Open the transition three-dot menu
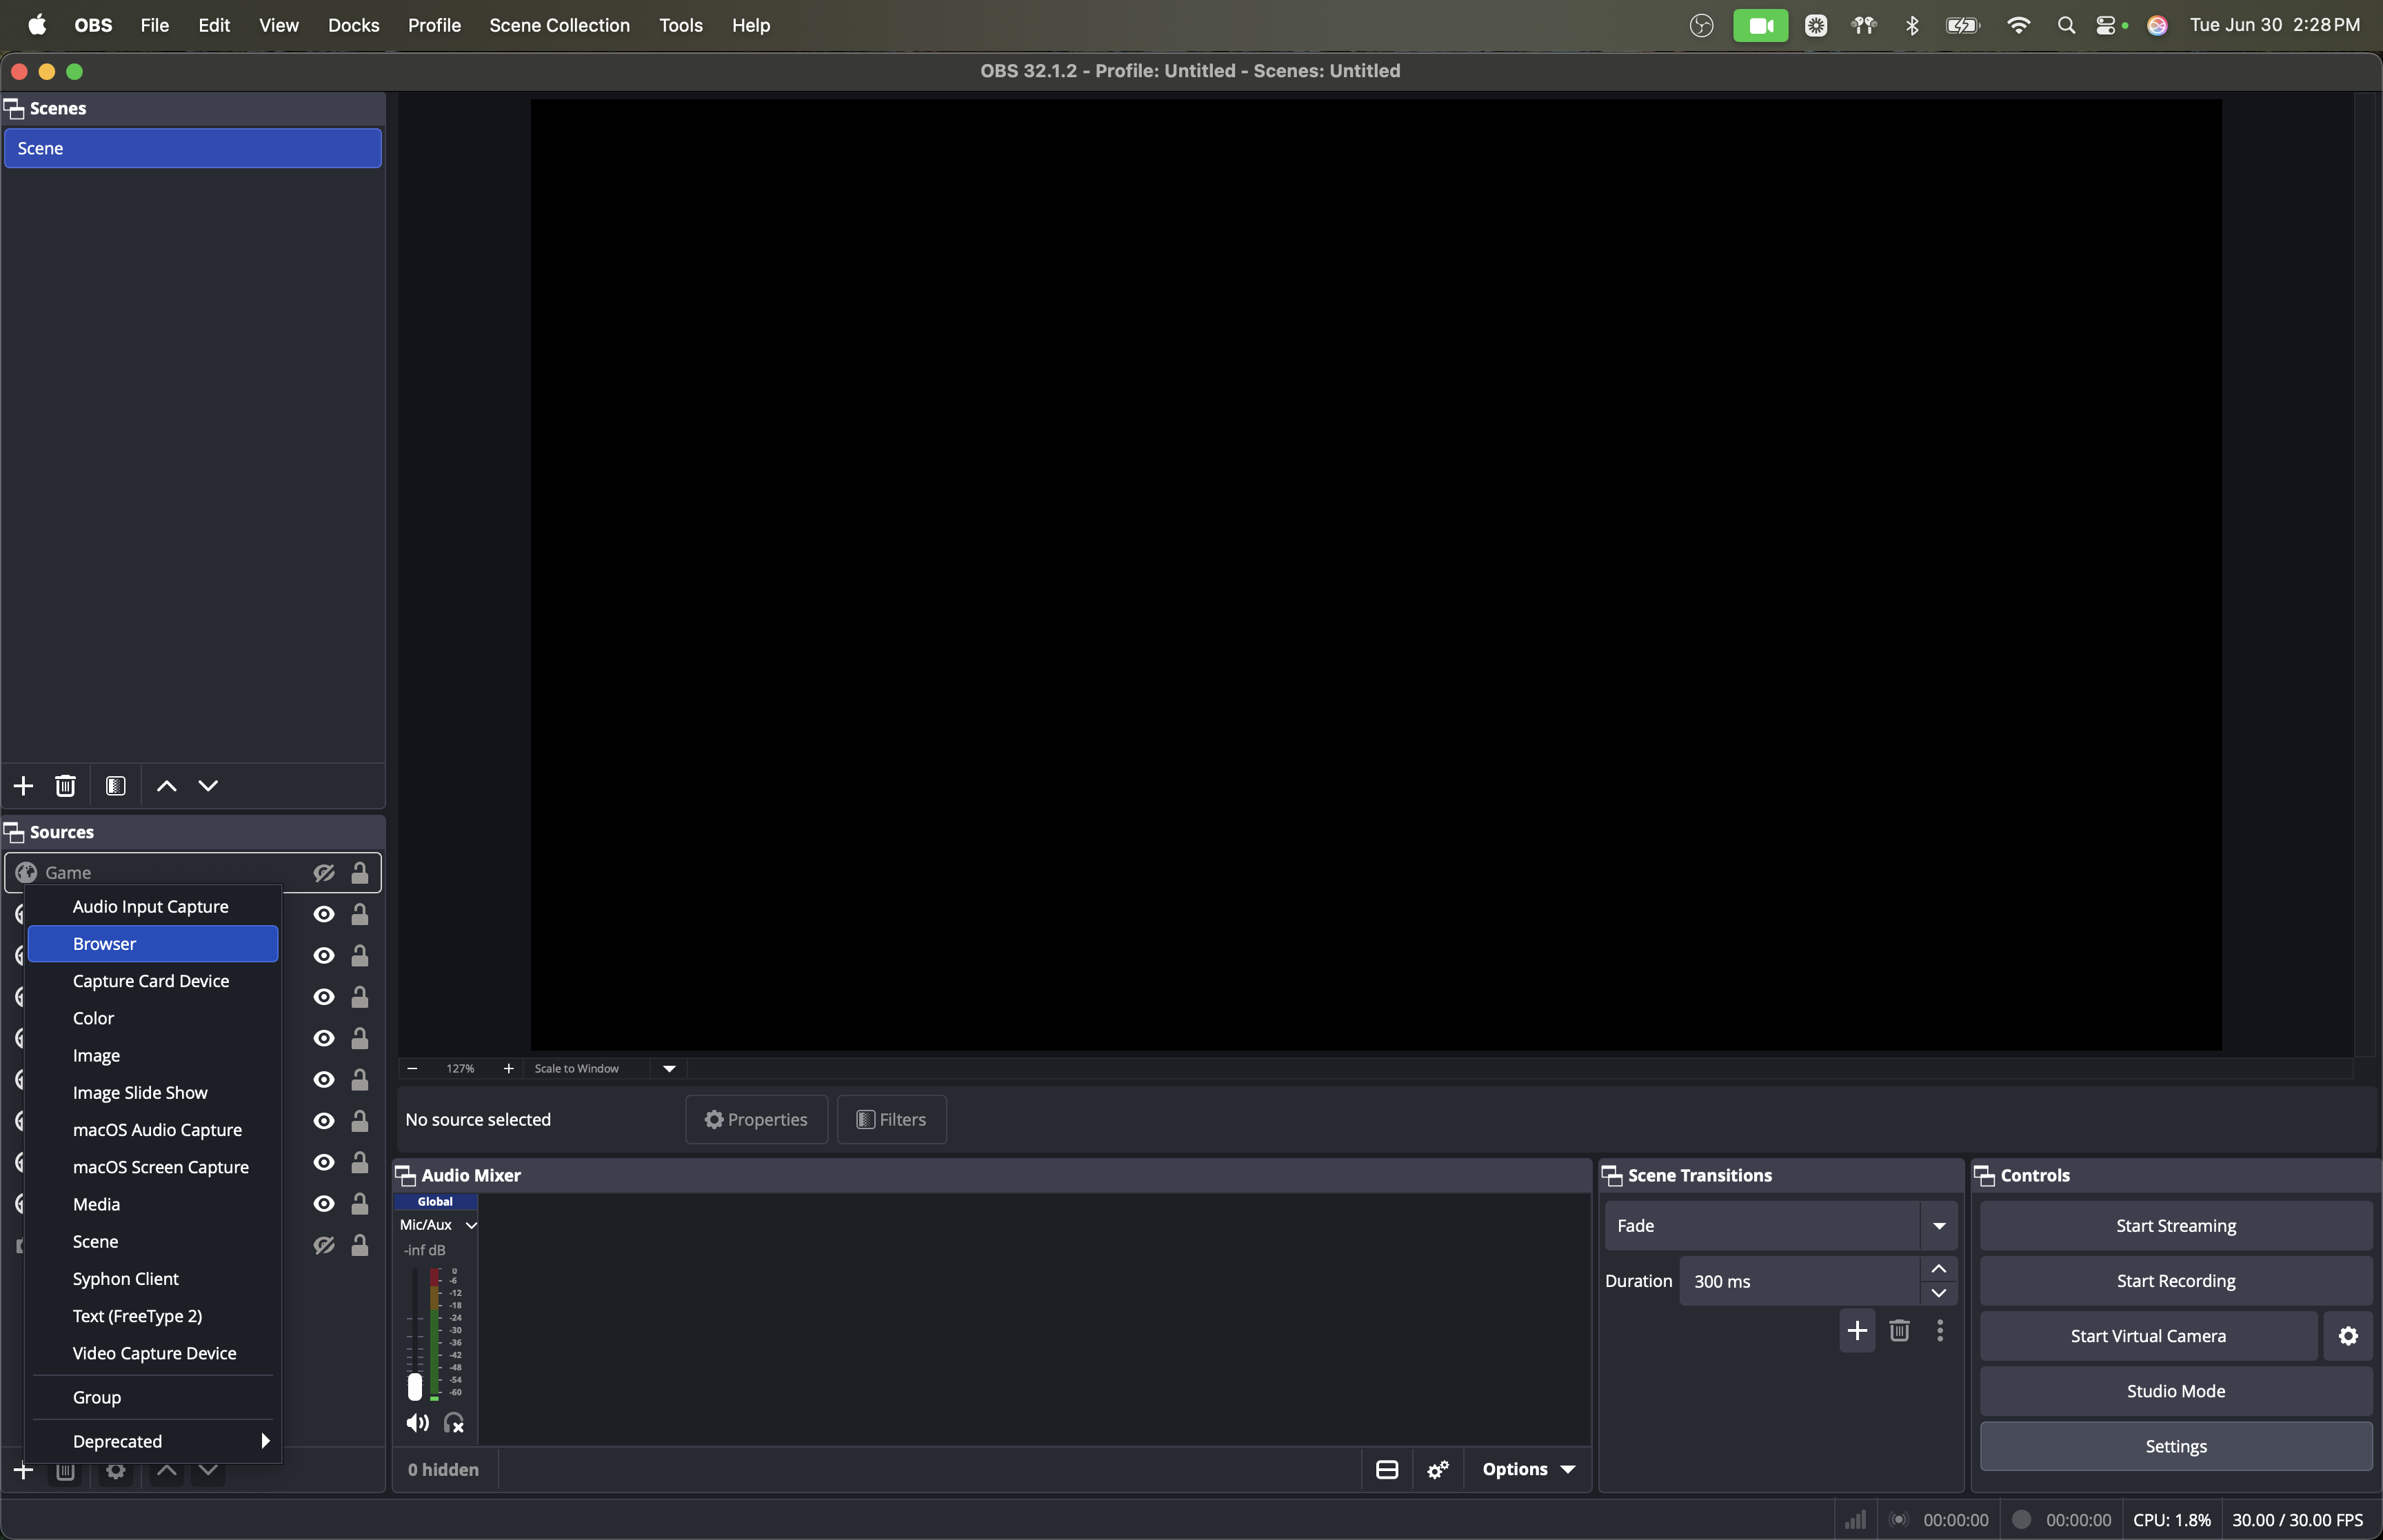The width and height of the screenshot is (2383, 1540). (x=1940, y=1330)
